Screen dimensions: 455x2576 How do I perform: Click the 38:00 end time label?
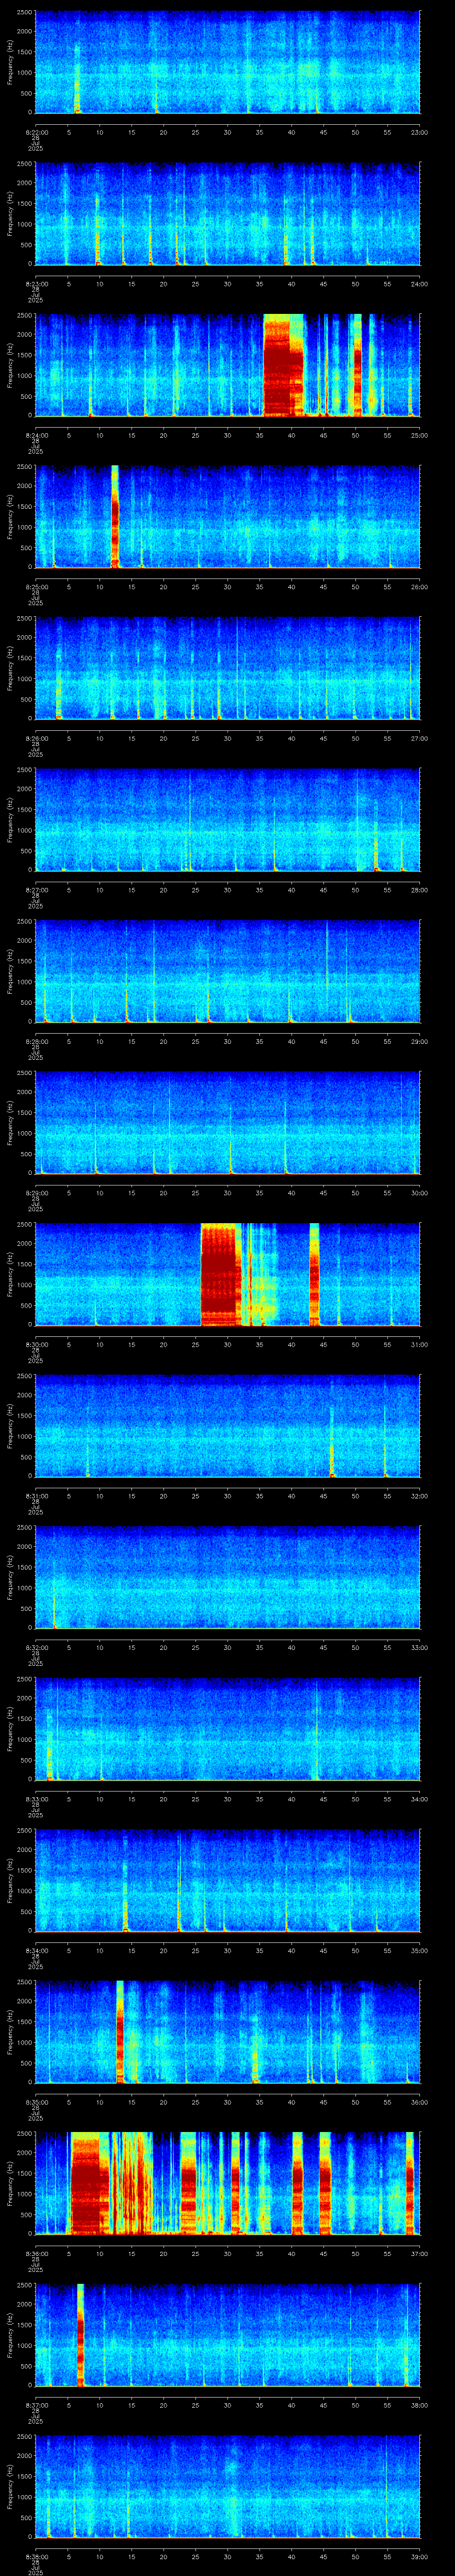pyautogui.click(x=419, y=2405)
